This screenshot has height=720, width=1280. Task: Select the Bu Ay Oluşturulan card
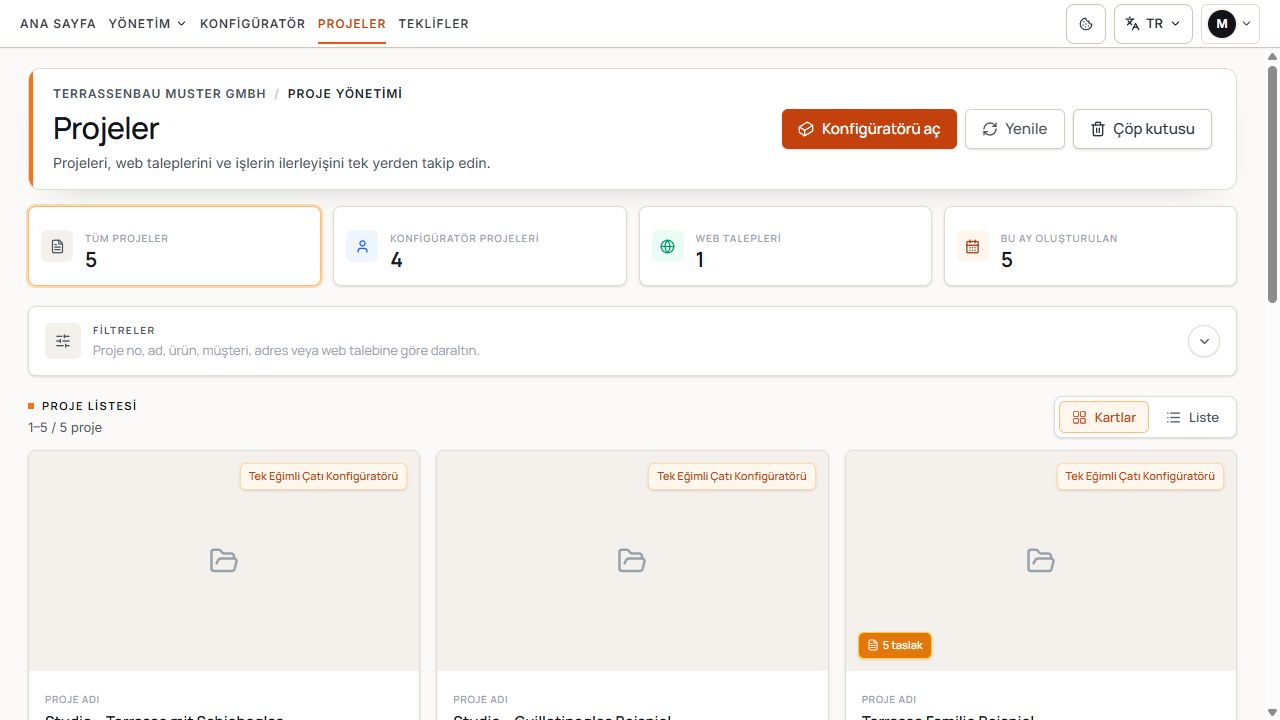[x=1090, y=246]
